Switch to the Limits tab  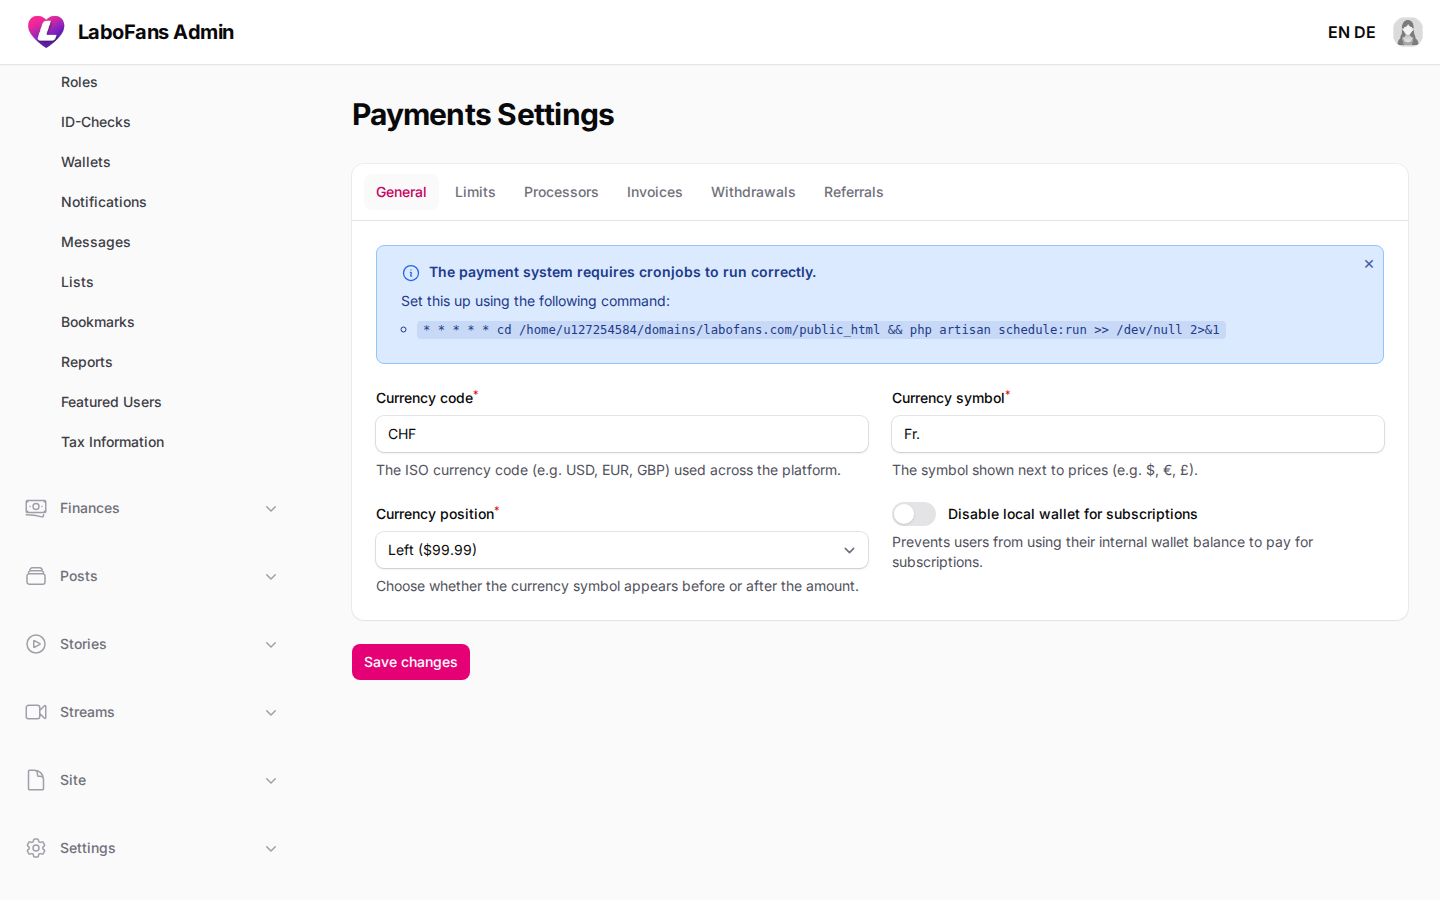[x=475, y=192]
